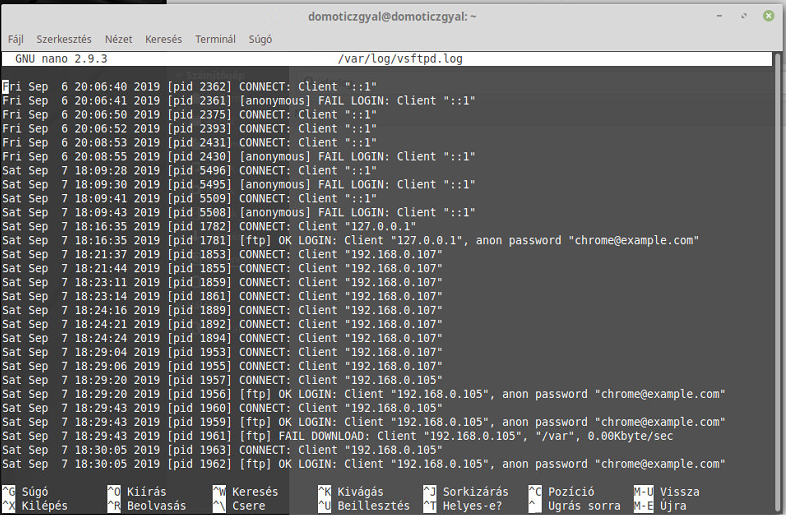786x515 pixels.
Task: Click the FAIL LOGIN line with pid 5495
Action: [x=239, y=185]
